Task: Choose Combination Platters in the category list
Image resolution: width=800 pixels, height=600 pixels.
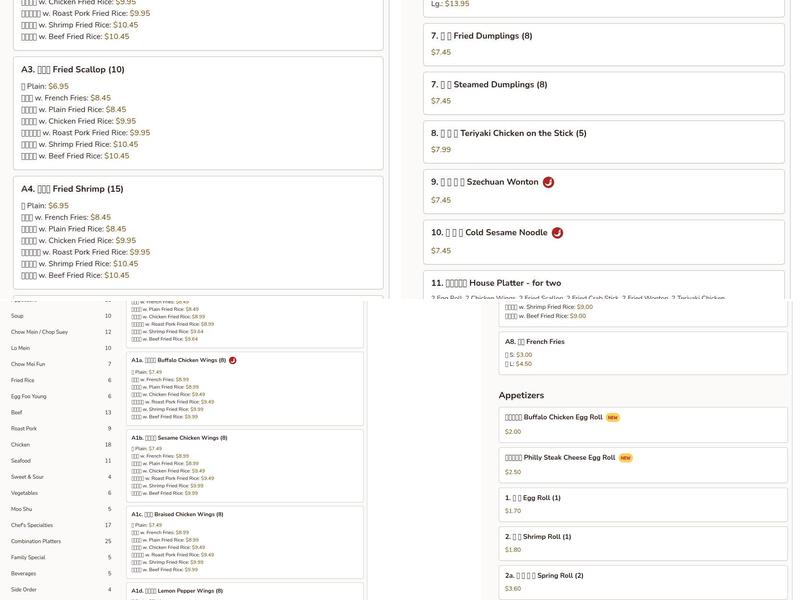Action: (x=36, y=541)
